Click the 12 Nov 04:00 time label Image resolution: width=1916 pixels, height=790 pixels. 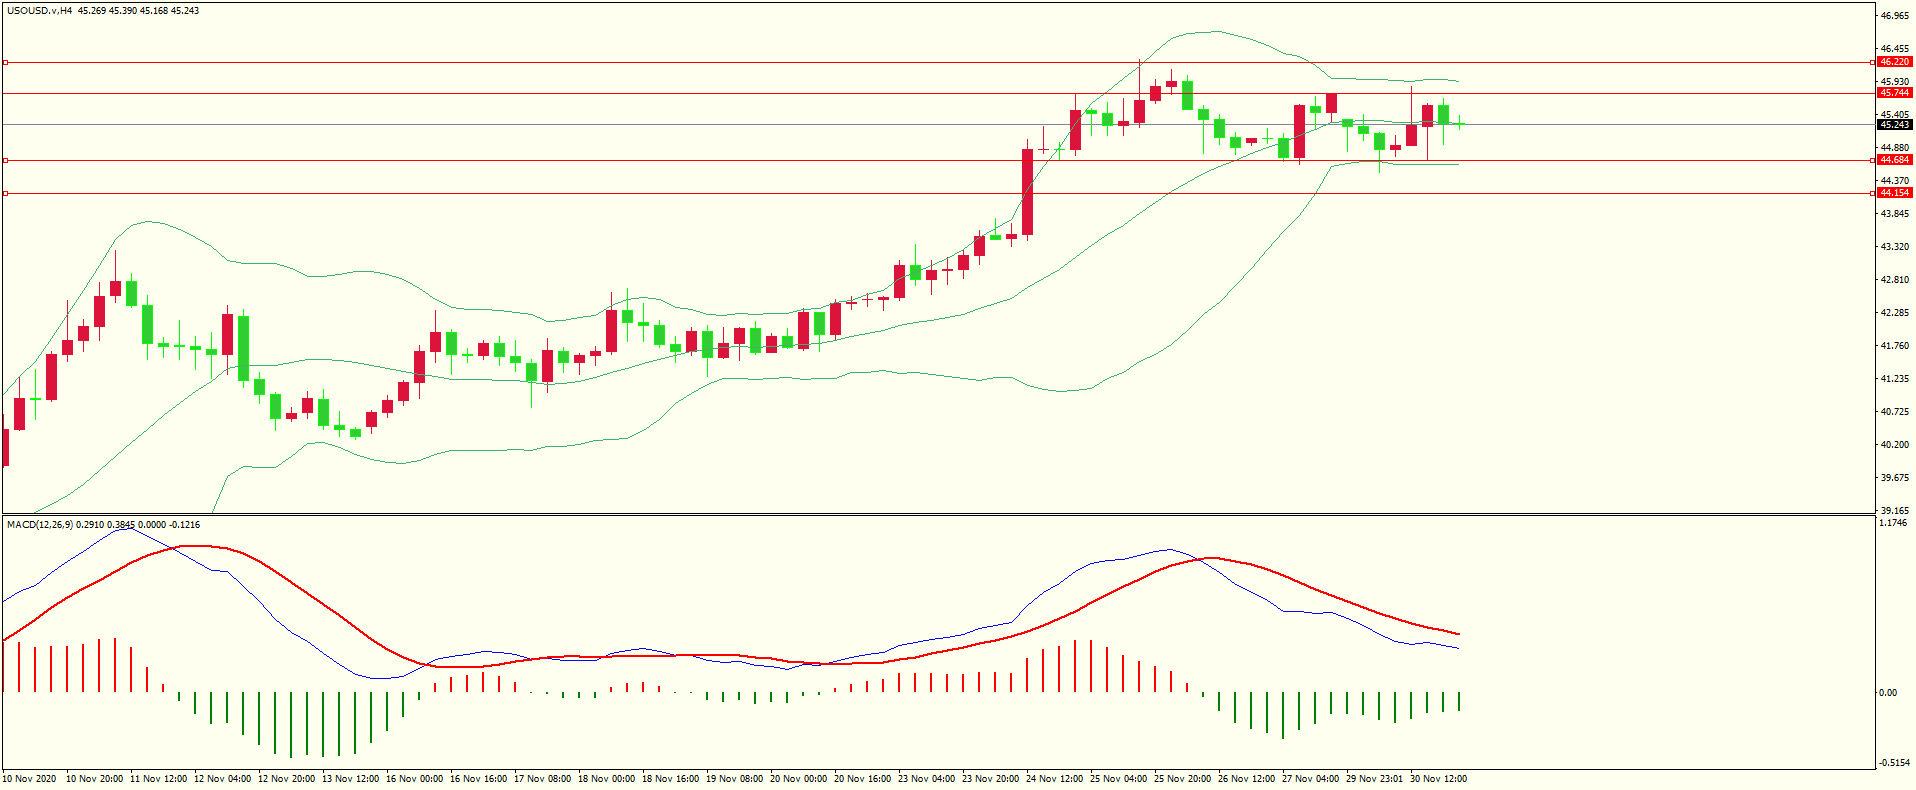coord(223,779)
